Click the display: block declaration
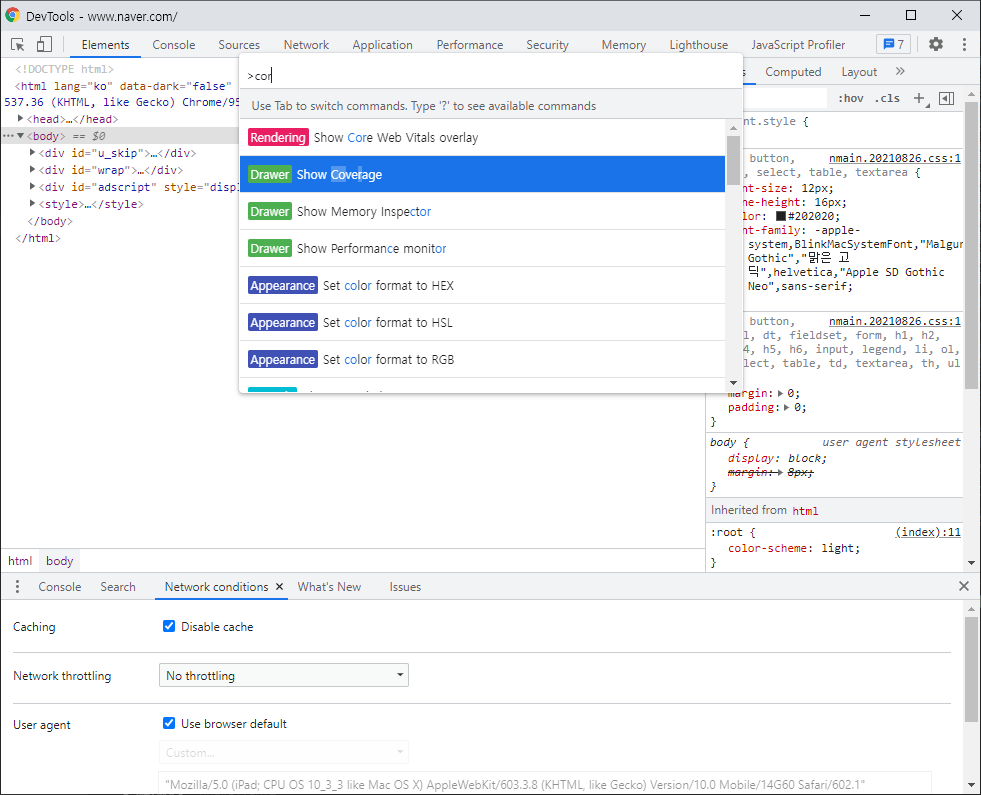The image size is (981, 795). (x=777, y=458)
